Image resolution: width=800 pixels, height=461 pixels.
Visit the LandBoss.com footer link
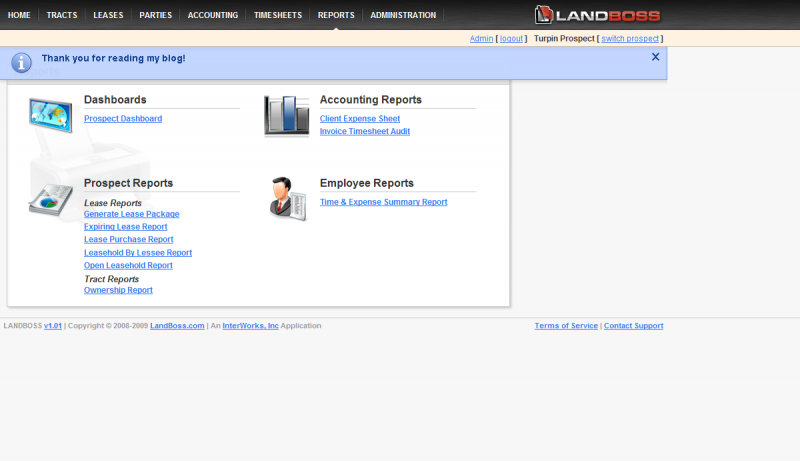(x=177, y=326)
